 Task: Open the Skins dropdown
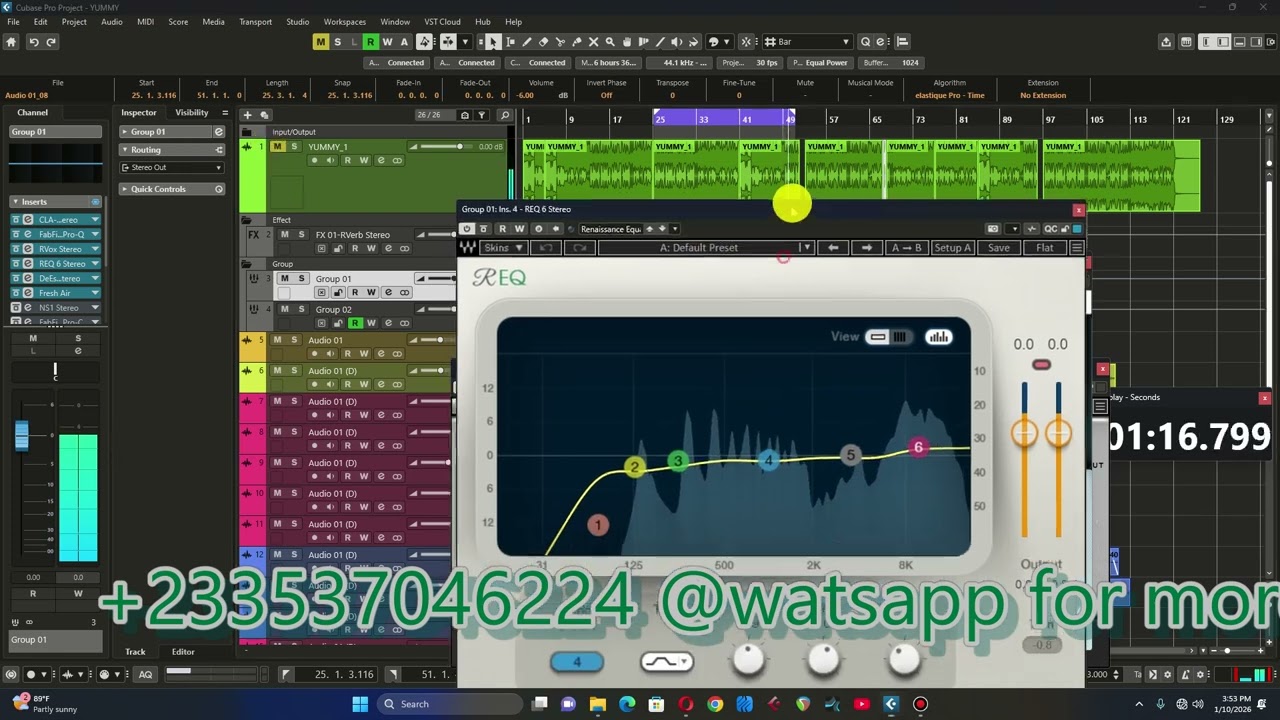point(503,247)
